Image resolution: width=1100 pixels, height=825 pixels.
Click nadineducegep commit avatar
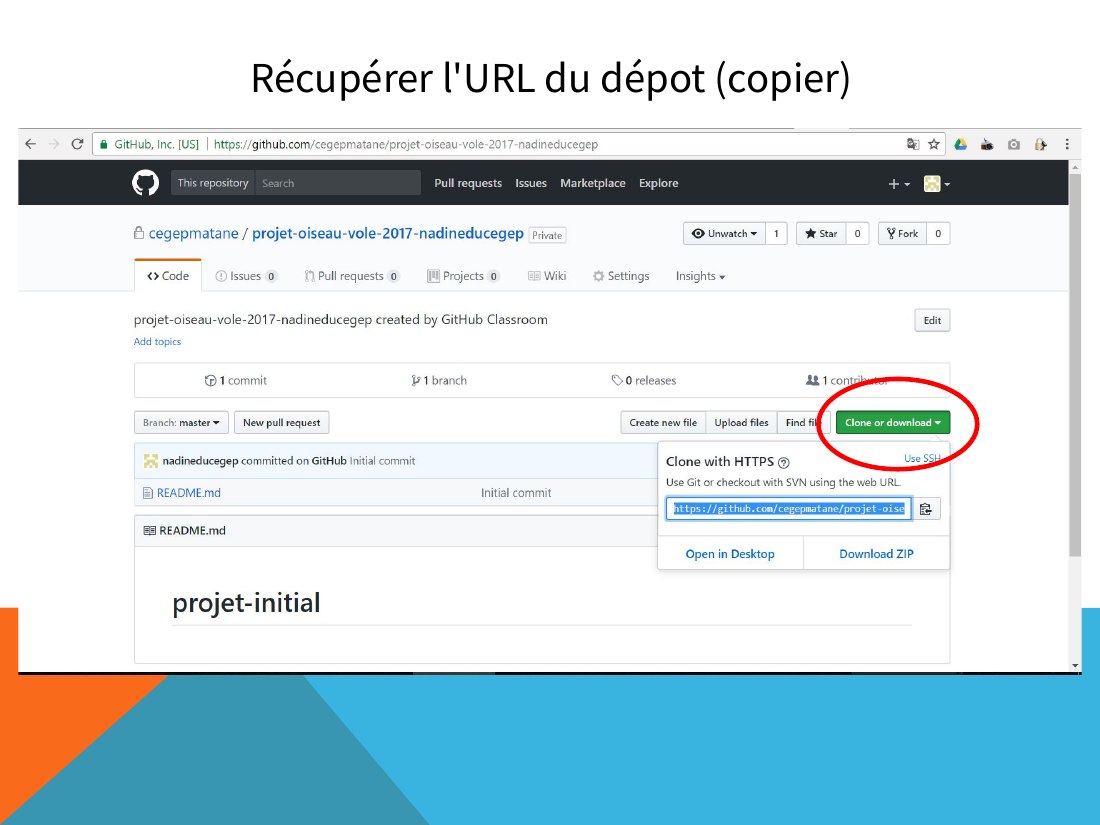(x=151, y=461)
